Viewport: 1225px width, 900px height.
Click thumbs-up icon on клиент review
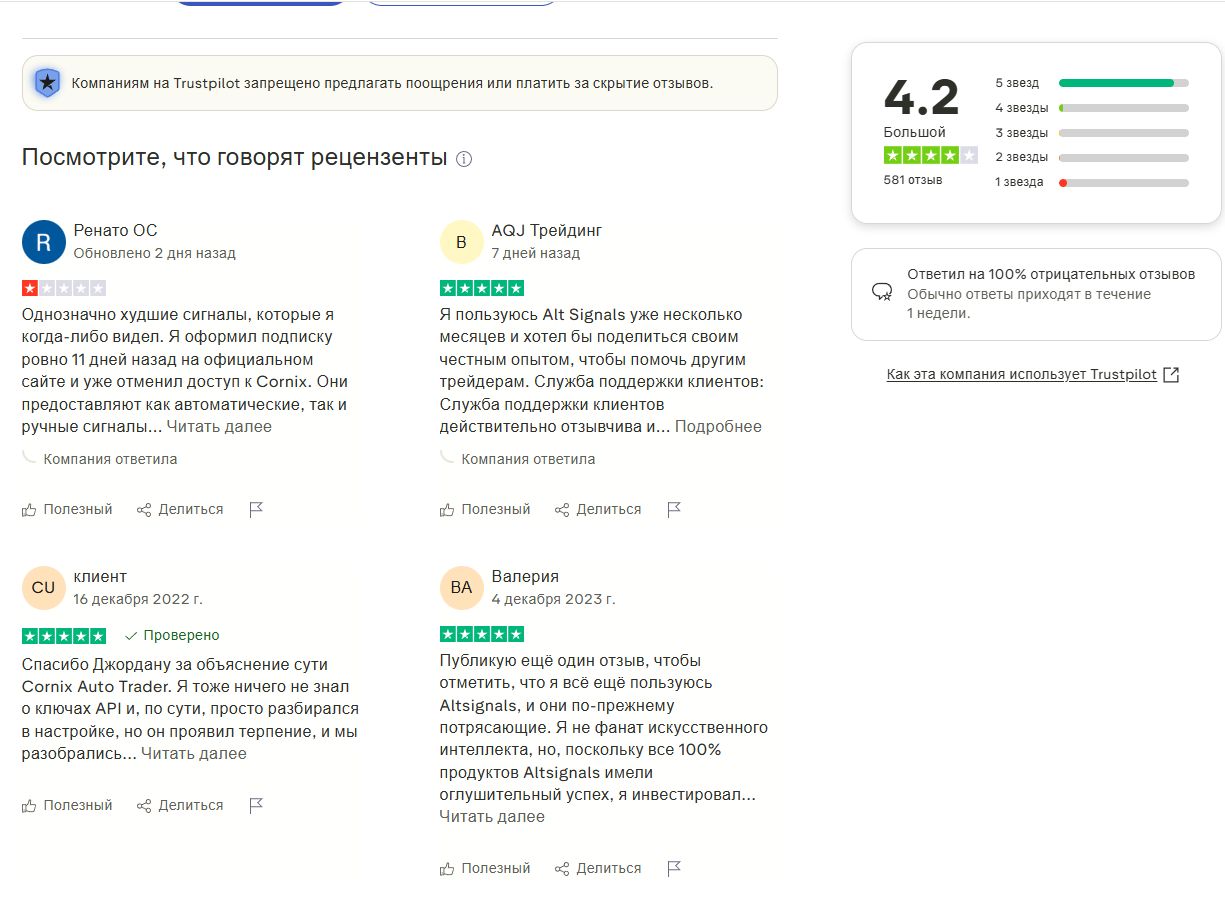pos(29,806)
